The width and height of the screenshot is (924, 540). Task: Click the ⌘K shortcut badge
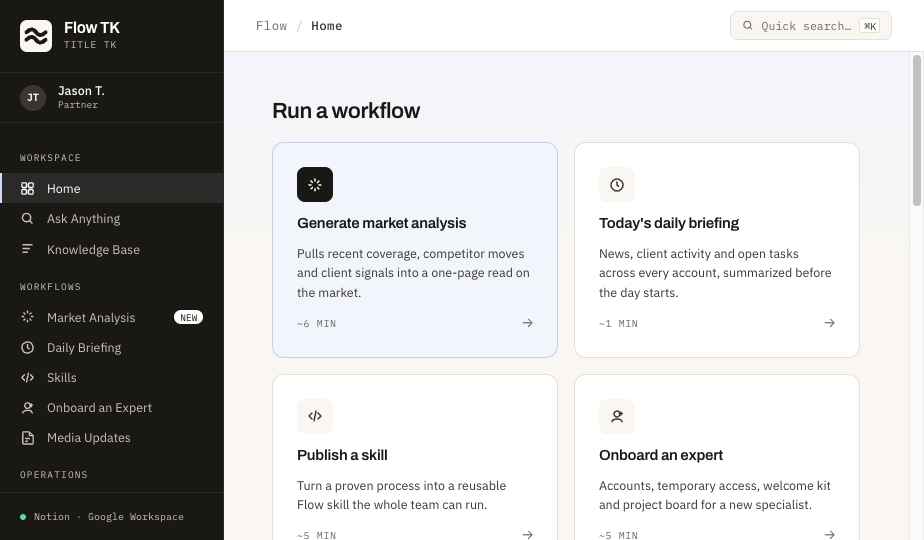(870, 26)
